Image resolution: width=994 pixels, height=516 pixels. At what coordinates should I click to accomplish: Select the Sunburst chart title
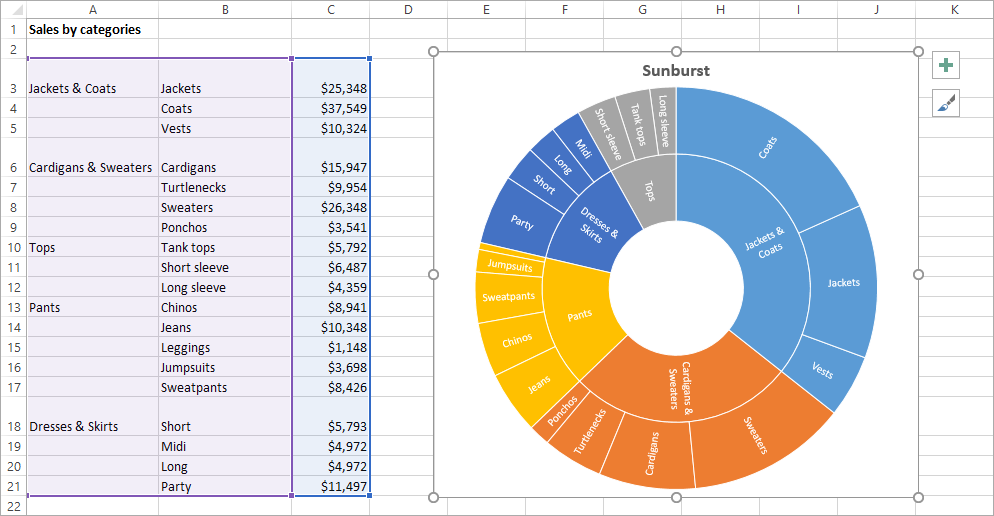coord(675,71)
